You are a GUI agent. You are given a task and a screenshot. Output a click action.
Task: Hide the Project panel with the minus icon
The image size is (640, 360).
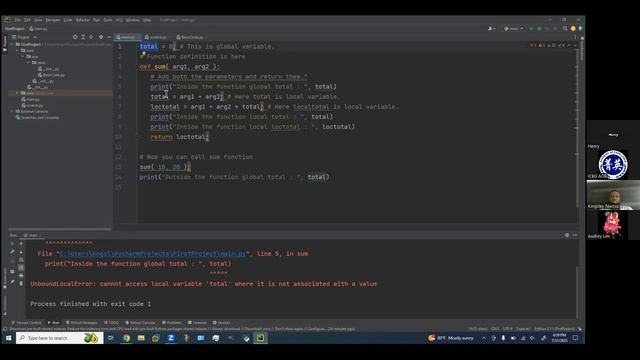109,37
